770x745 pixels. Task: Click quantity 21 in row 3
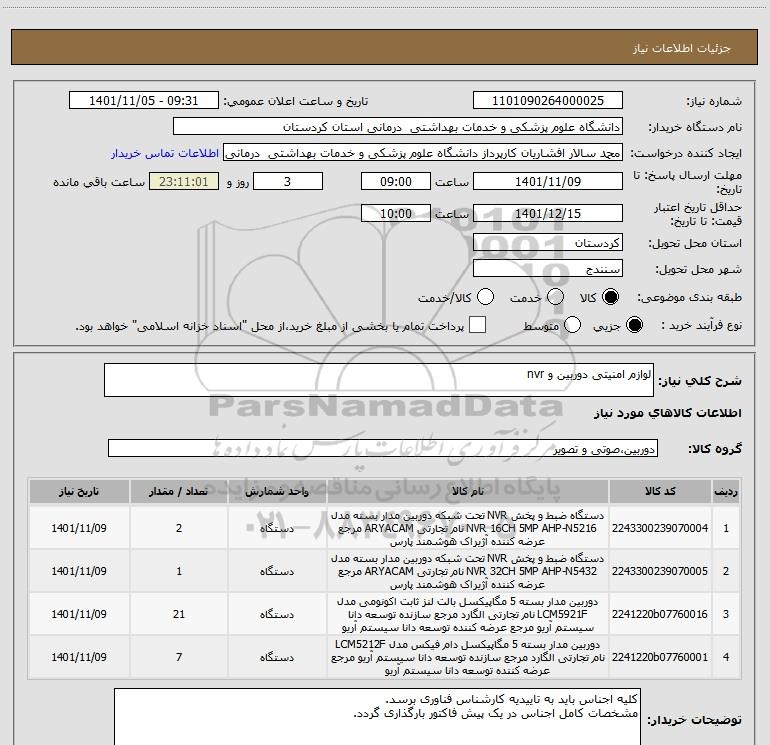pyautogui.click(x=179, y=614)
